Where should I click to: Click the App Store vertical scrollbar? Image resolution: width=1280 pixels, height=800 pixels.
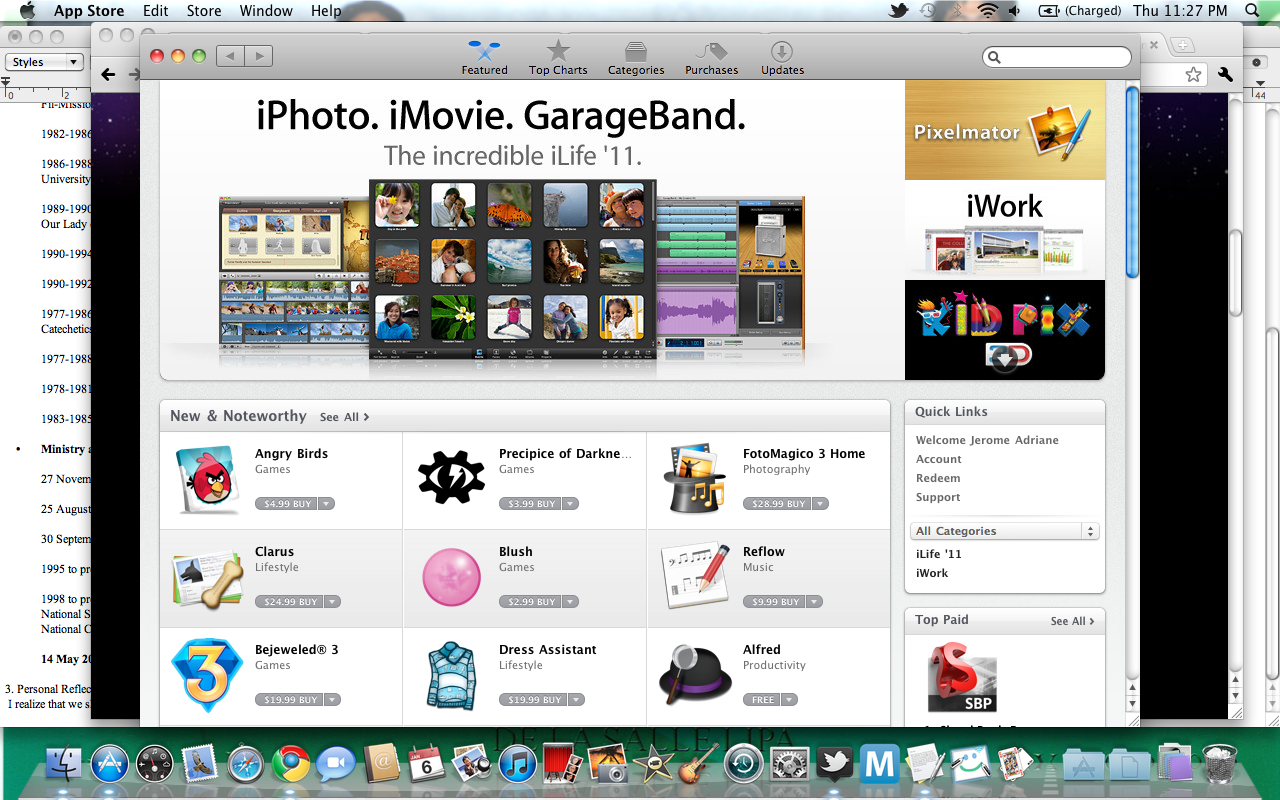pos(1132,180)
